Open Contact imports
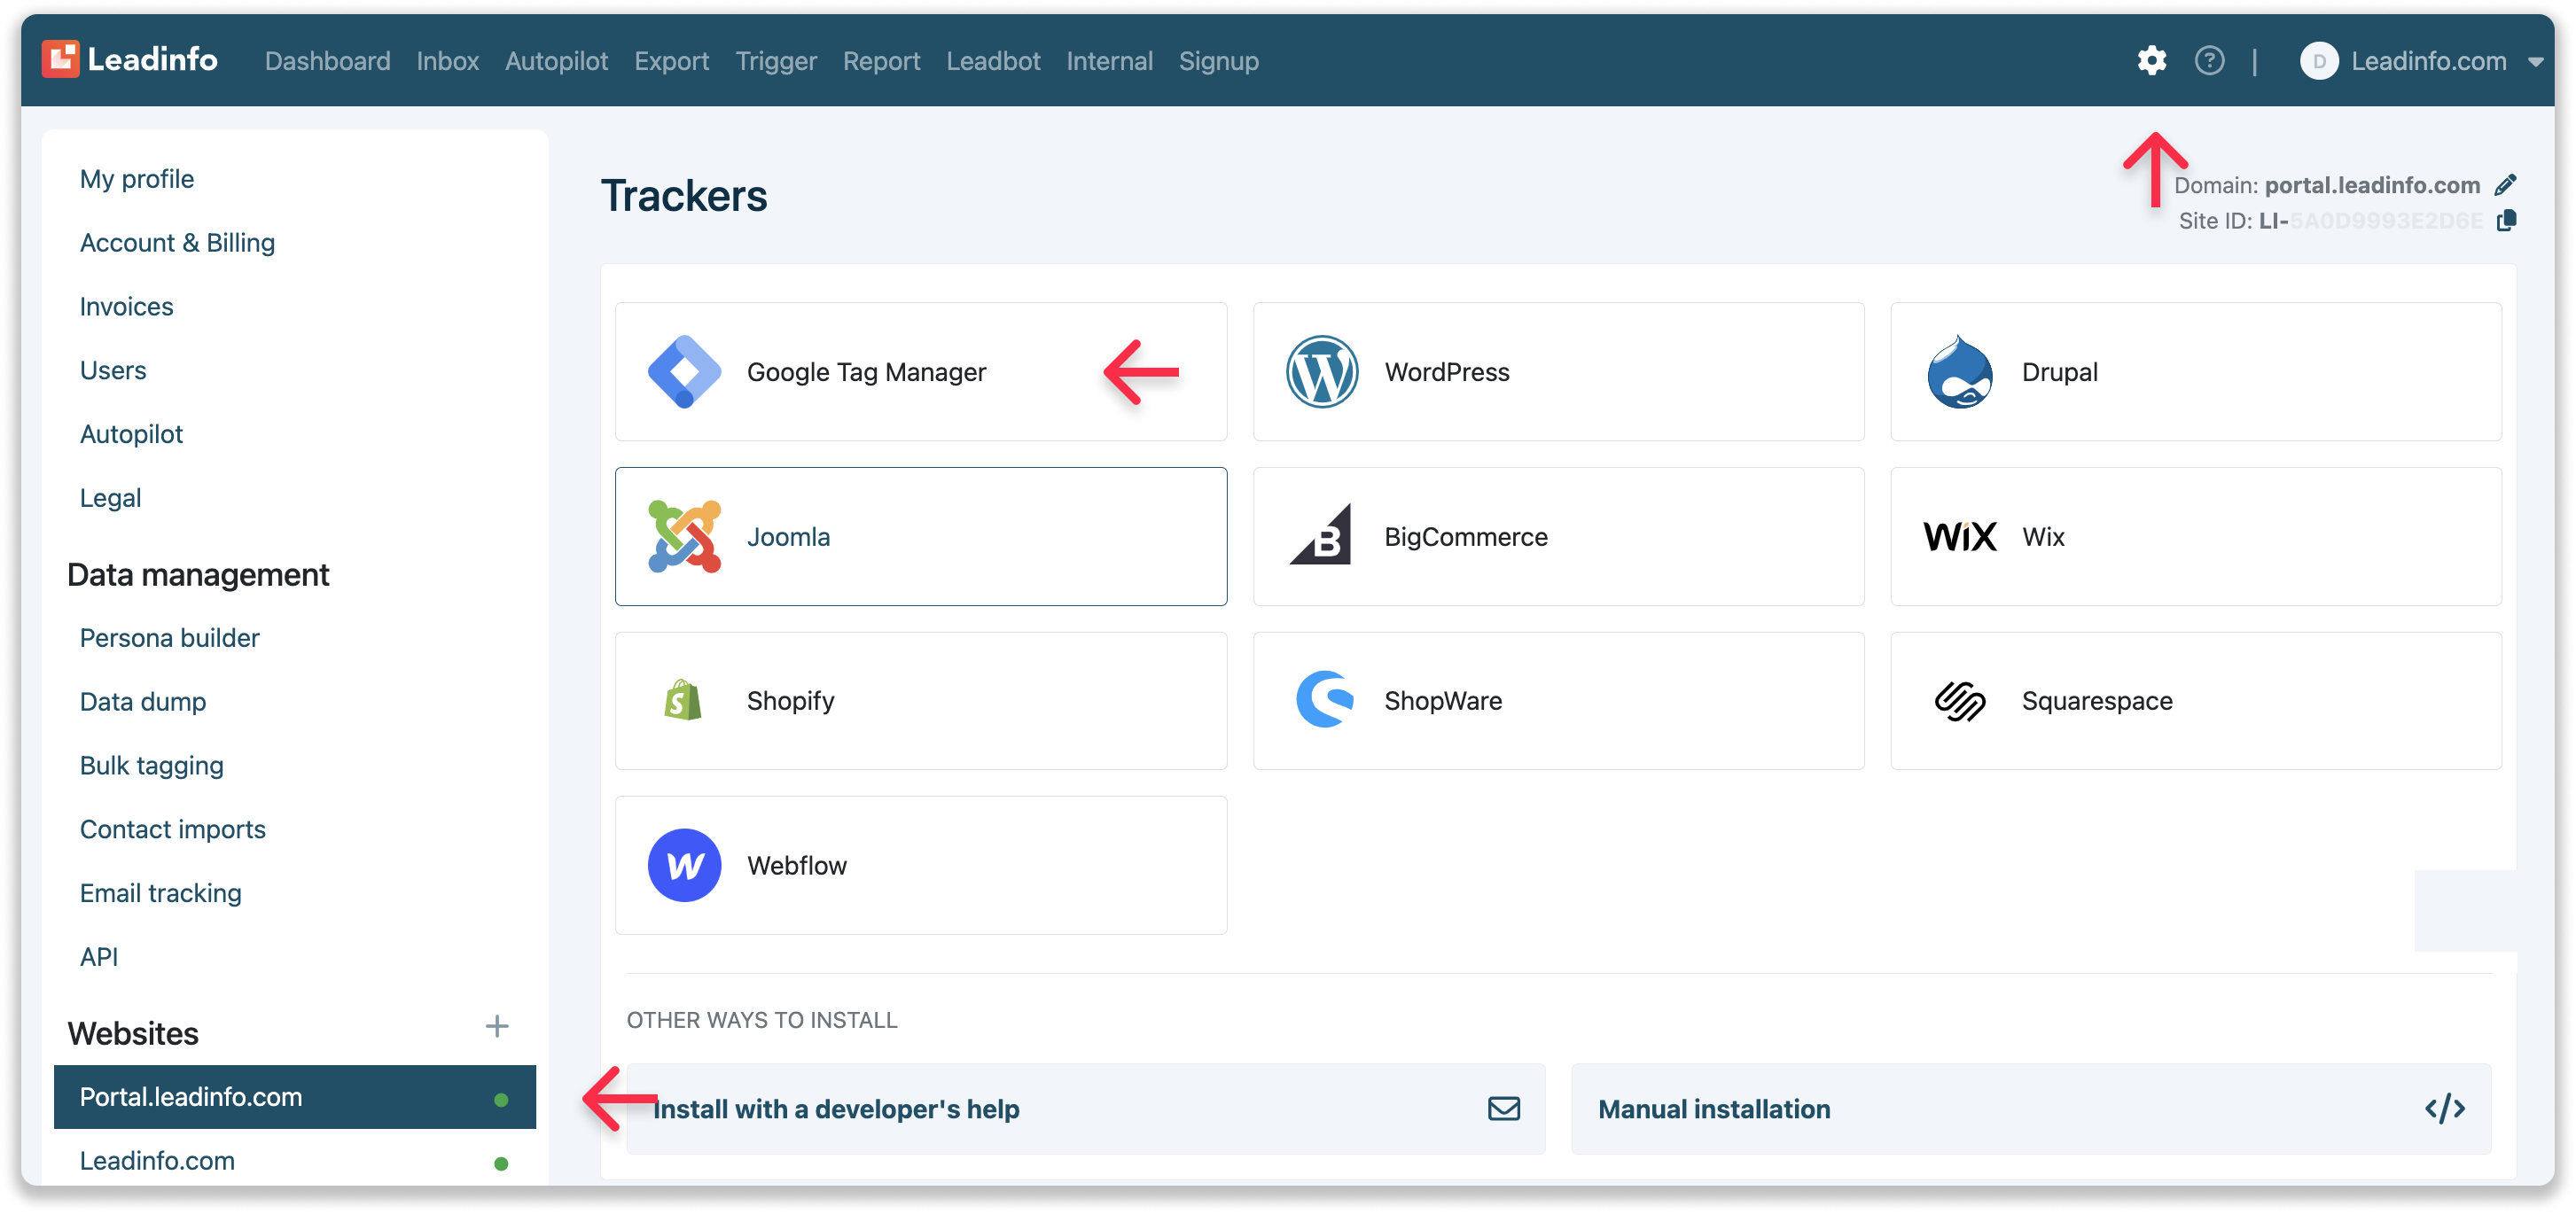This screenshot has width=2576, height=1214. [172, 830]
